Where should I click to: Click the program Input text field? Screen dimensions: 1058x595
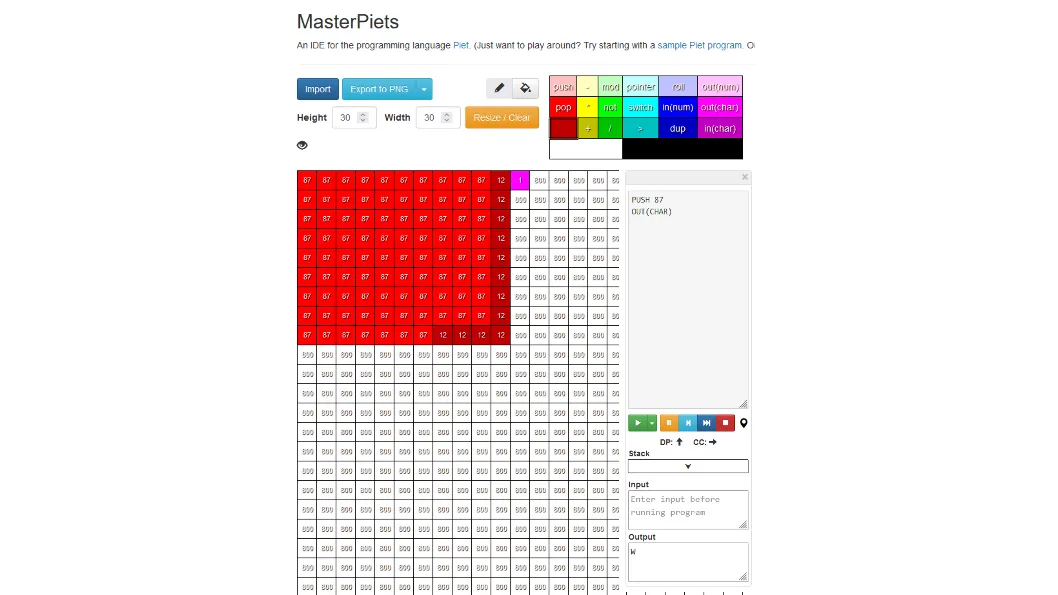click(x=688, y=509)
